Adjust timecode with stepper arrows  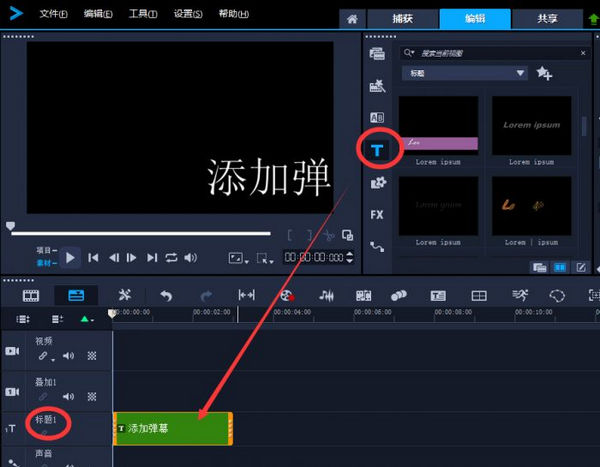click(x=349, y=257)
